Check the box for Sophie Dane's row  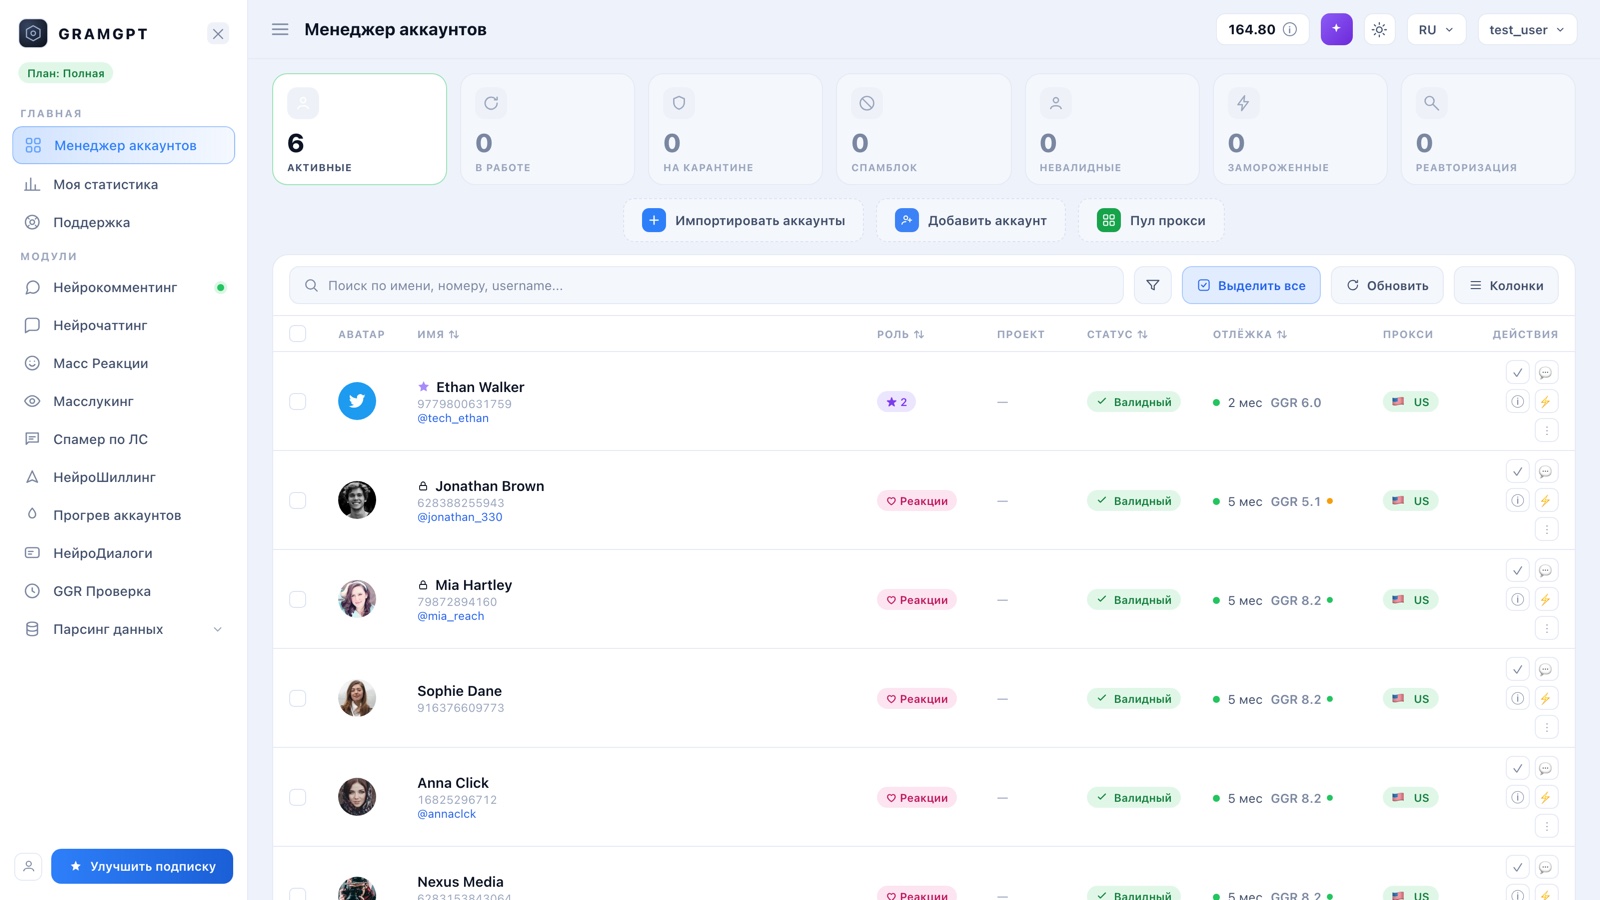point(298,699)
